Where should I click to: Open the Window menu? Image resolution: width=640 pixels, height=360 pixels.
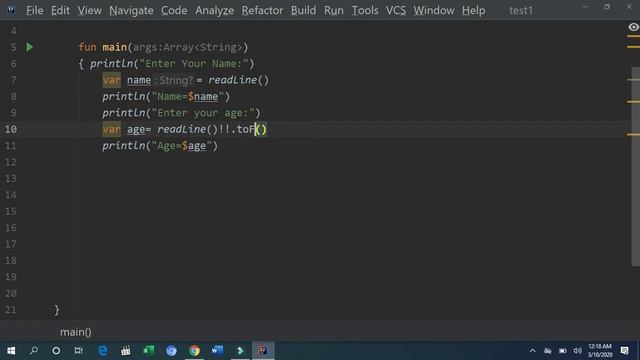click(433, 10)
